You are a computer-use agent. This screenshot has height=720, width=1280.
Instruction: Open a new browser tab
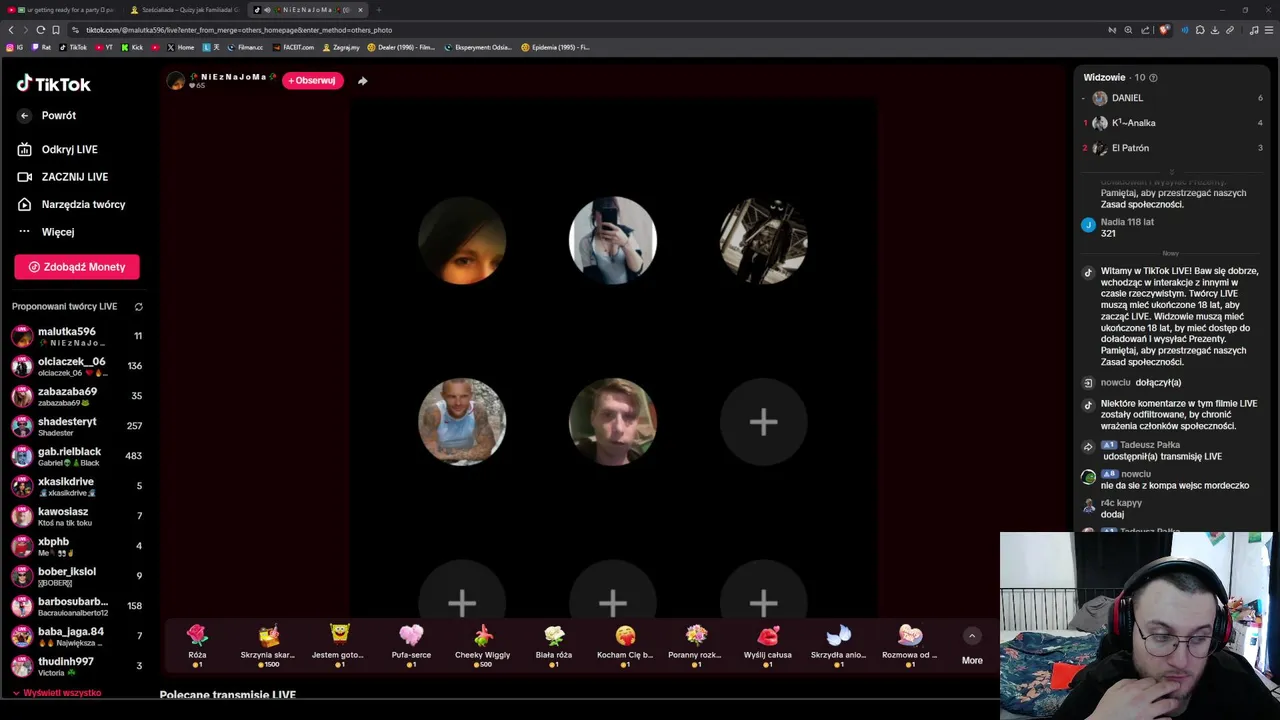coord(379,10)
